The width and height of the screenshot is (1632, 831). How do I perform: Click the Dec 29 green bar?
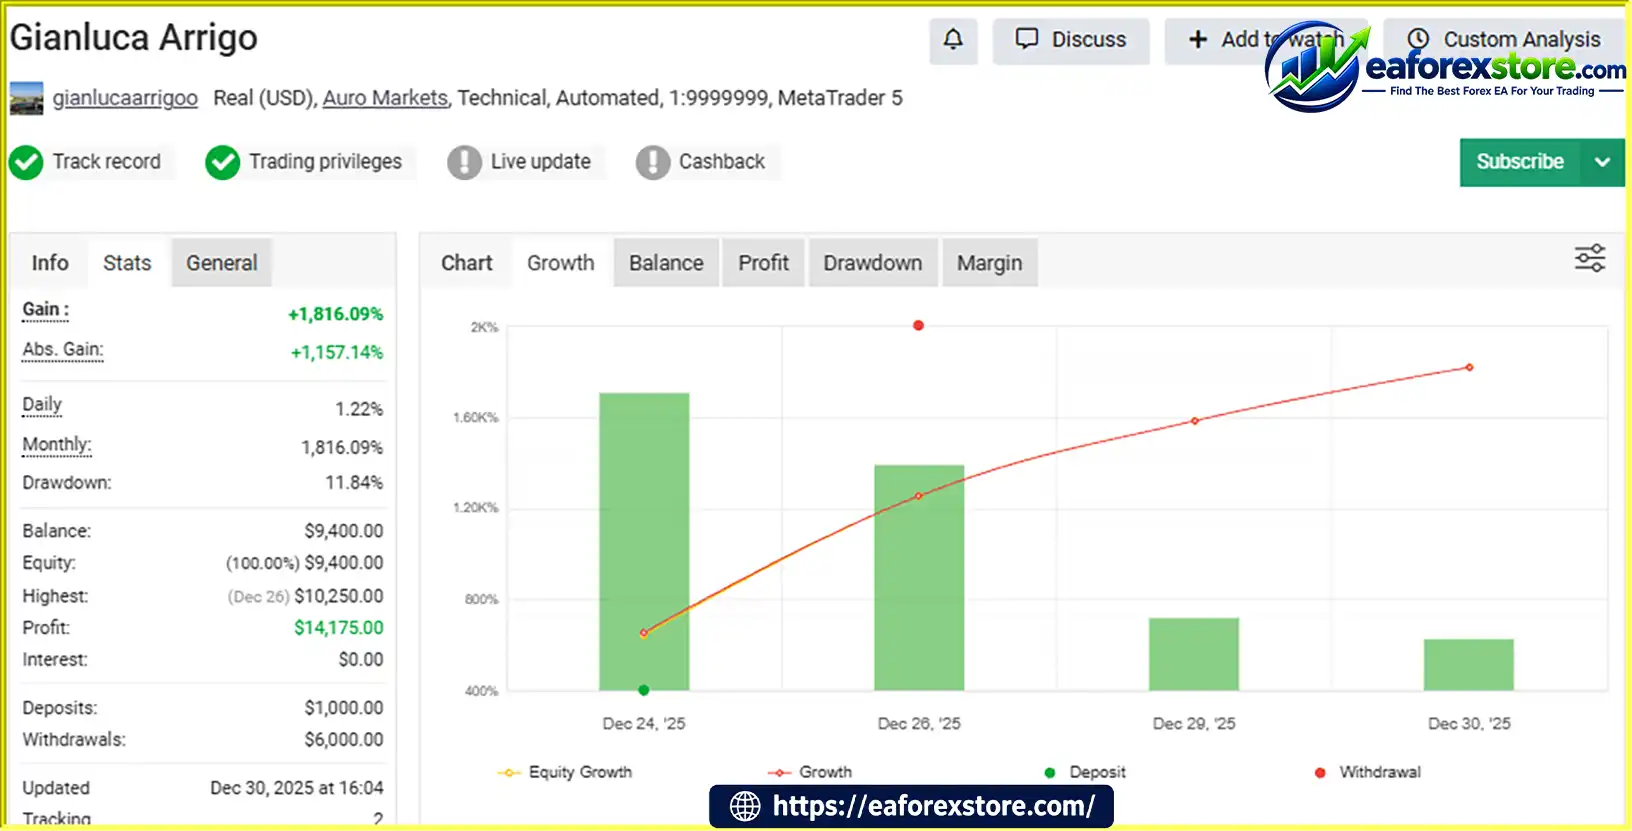1194,654
